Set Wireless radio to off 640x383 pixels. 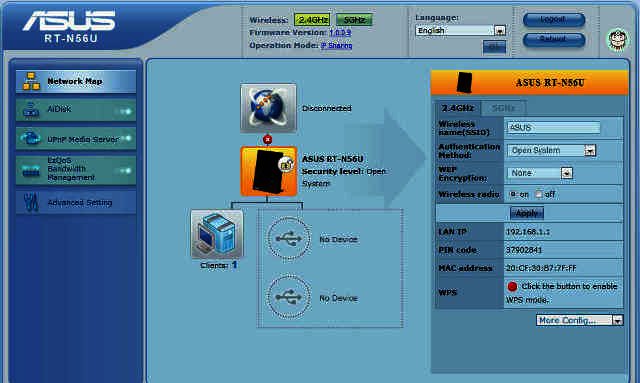pyautogui.click(x=538, y=194)
